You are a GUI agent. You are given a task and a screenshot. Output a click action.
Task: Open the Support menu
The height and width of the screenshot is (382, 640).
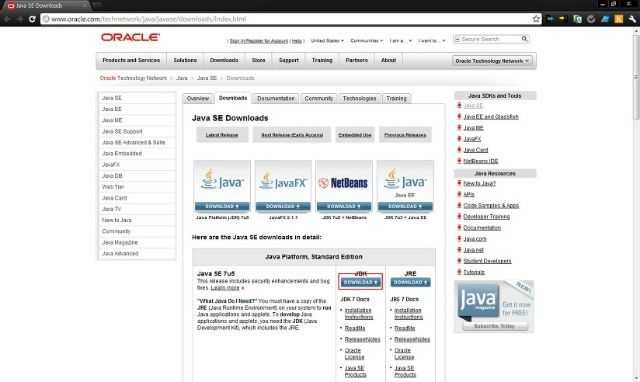[289, 60]
